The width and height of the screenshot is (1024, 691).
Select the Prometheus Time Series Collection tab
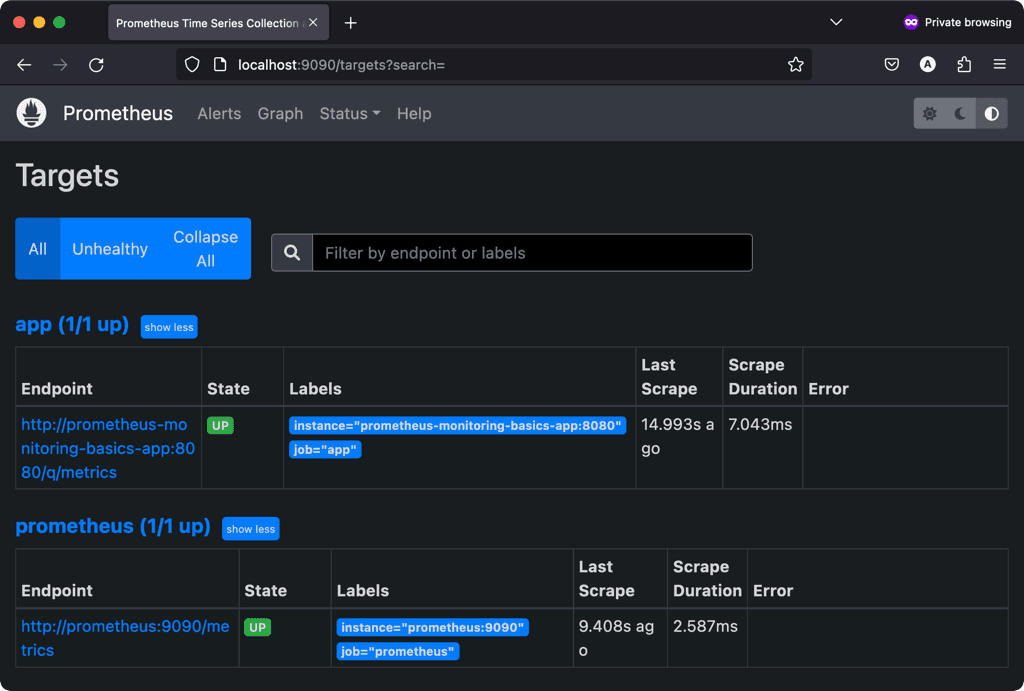point(218,23)
